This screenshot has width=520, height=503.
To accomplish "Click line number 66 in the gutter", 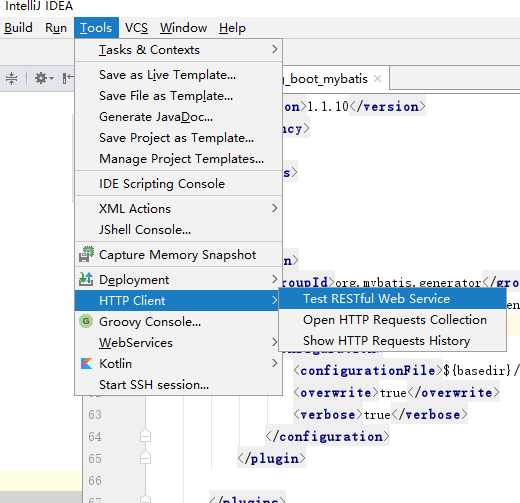I will (95, 481).
